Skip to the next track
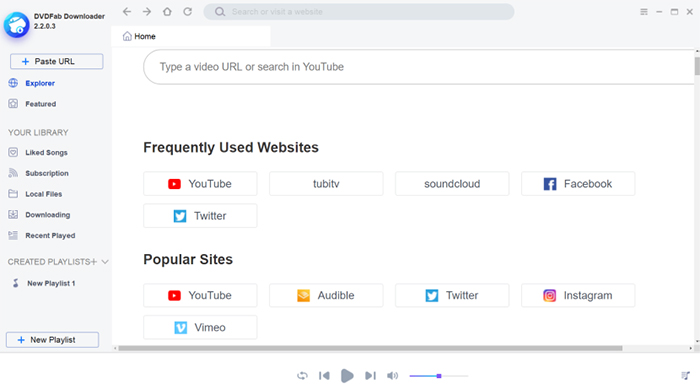 point(370,376)
